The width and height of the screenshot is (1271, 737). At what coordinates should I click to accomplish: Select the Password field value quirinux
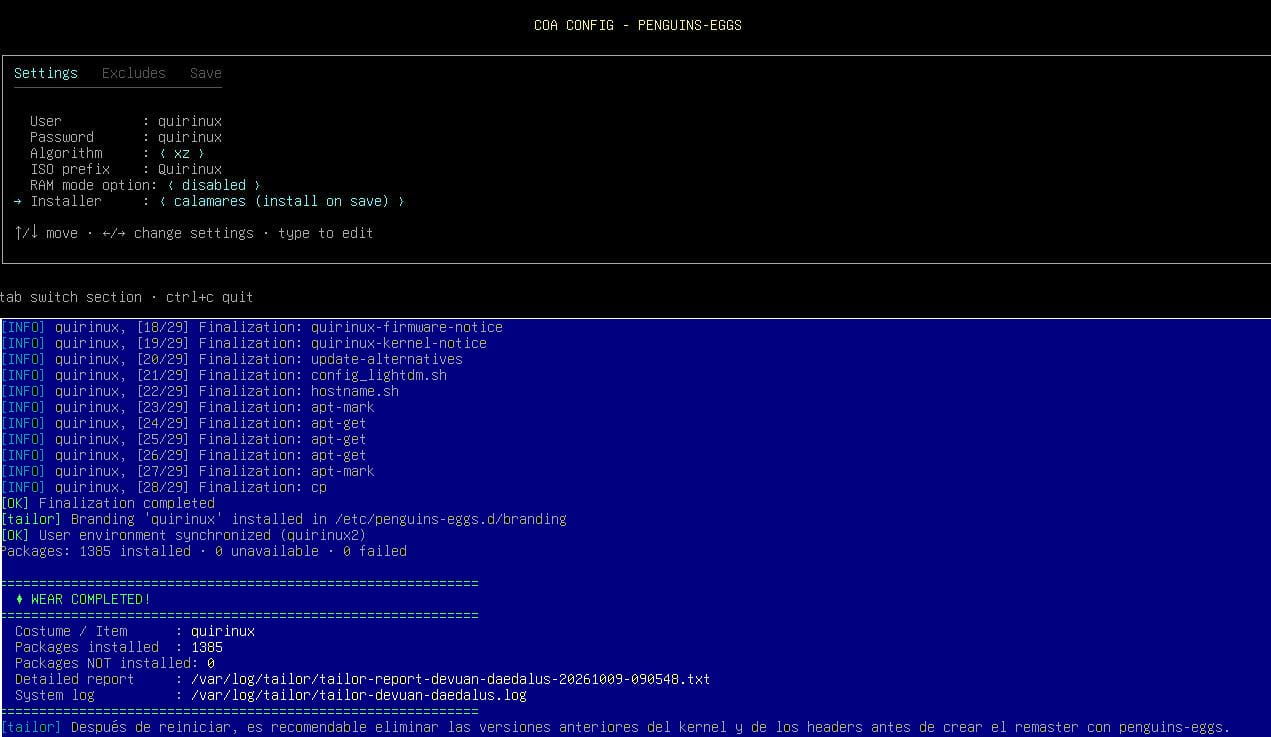point(190,137)
